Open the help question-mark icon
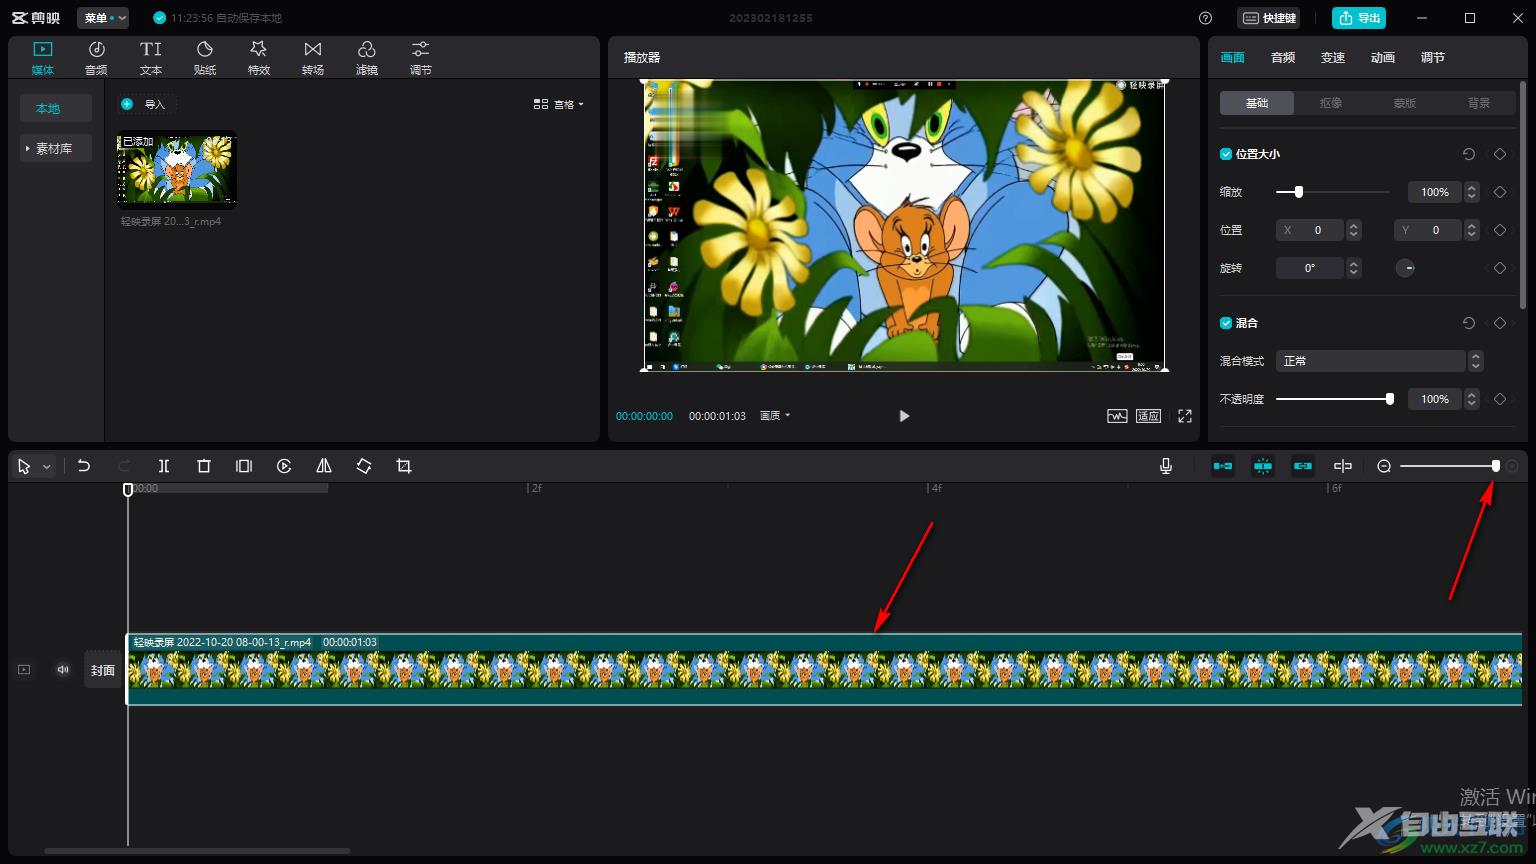 1205,18
